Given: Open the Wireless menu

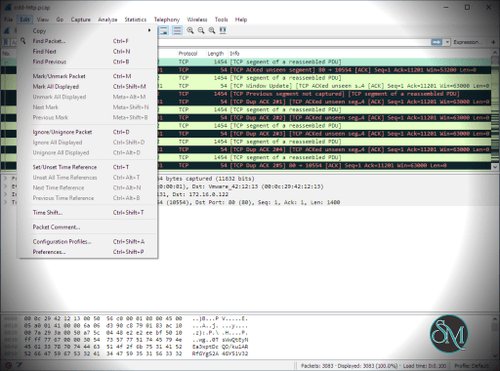Looking at the screenshot, I should (x=197, y=19).
